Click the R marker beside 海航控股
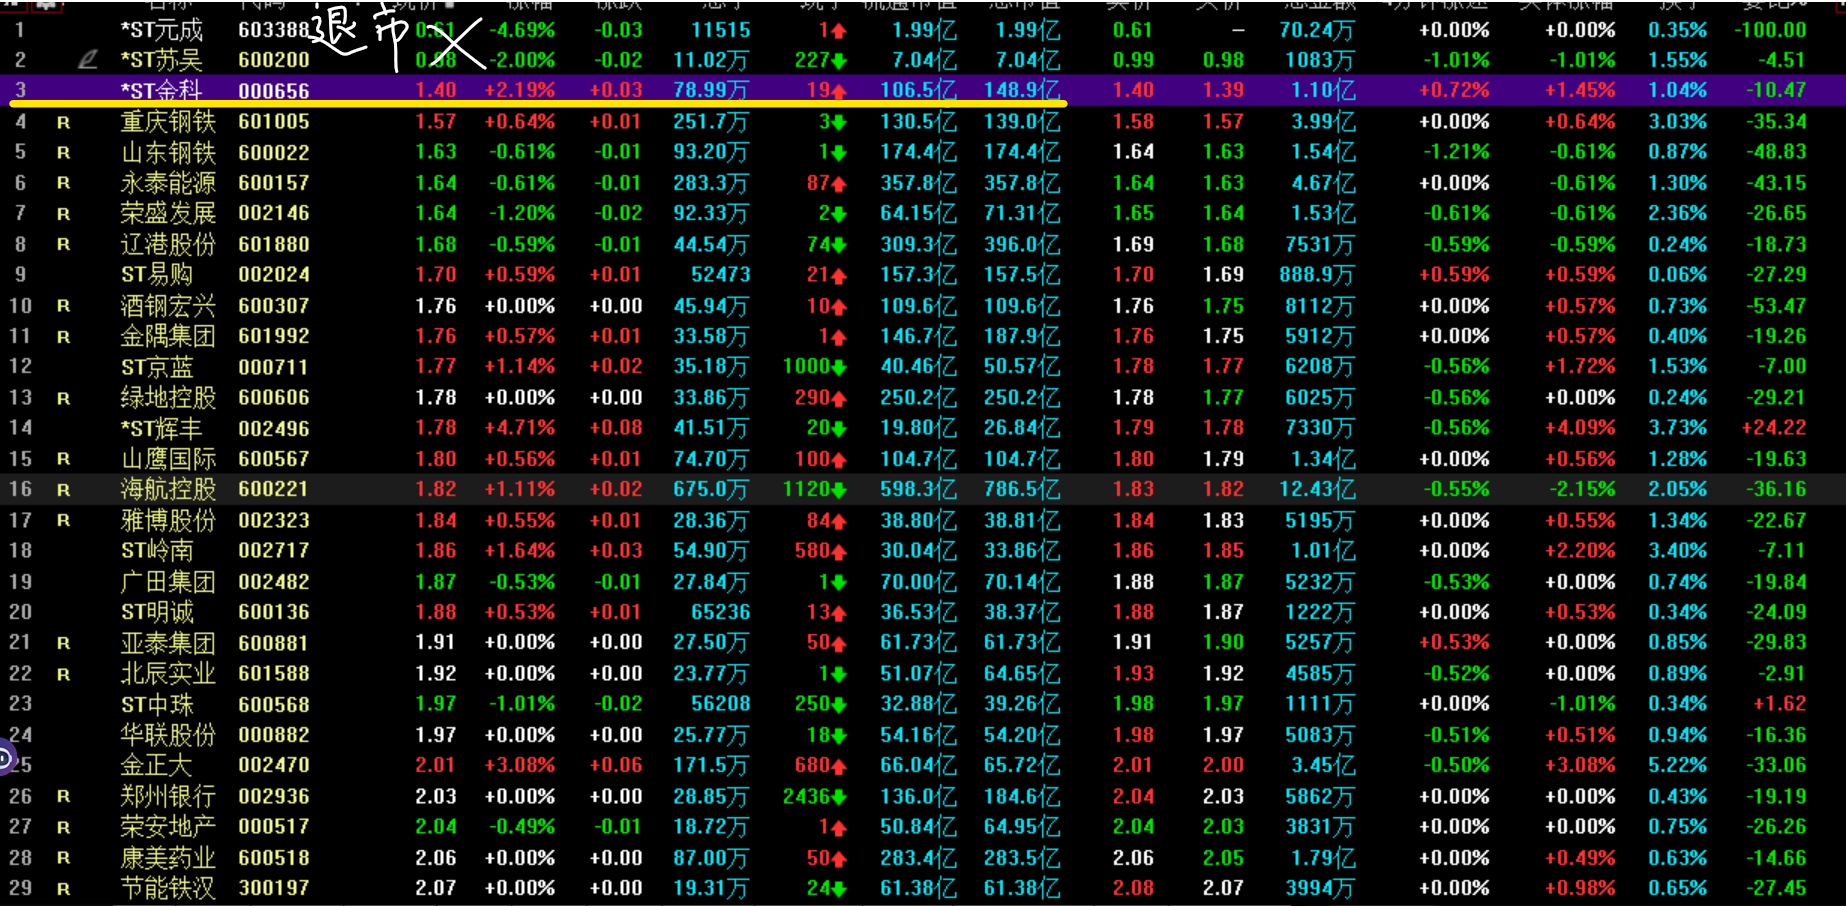The image size is (1846, 906). point(63,490)
